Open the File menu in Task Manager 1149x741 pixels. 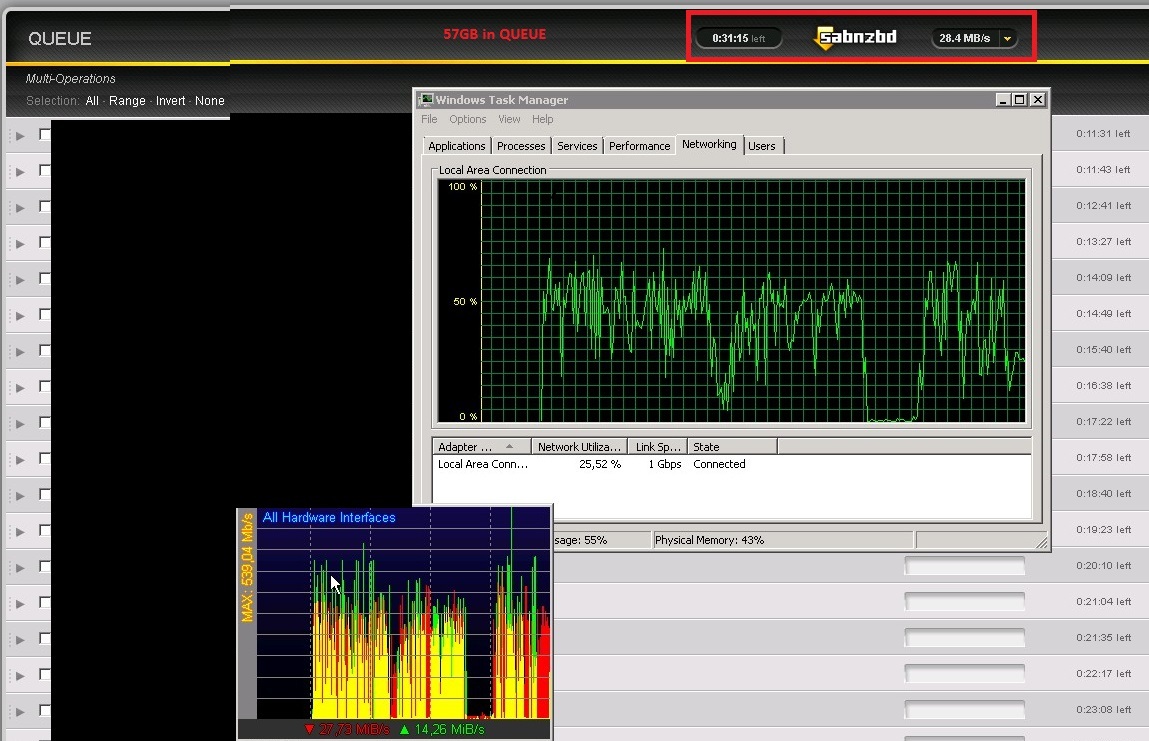tap(429, 119)
